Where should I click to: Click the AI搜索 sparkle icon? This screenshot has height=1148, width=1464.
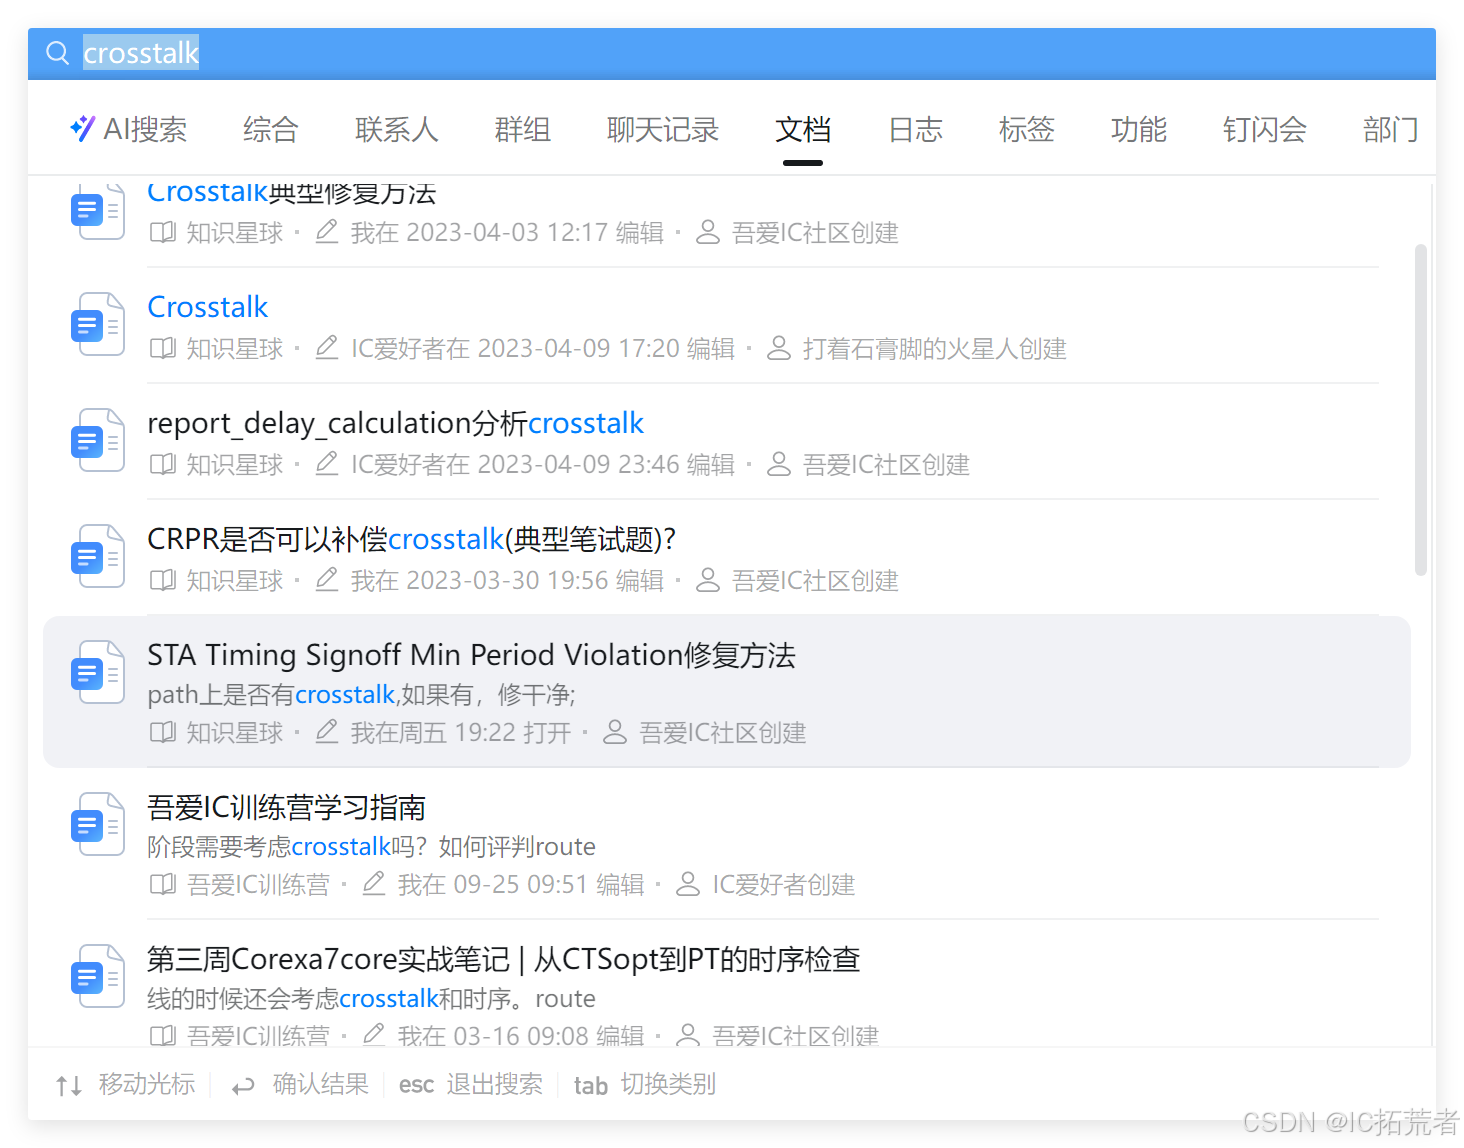[x=82, y=128]
